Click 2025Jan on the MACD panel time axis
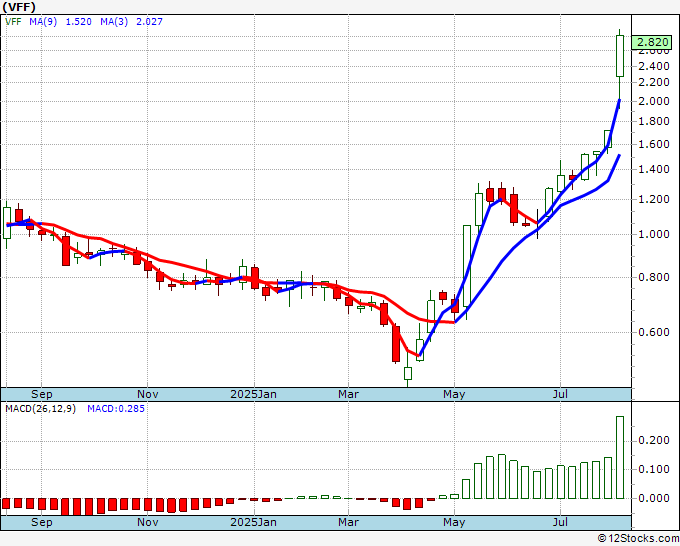Image resolution: width=680 pixels, height=546 pixels. [x=253, y=522]
